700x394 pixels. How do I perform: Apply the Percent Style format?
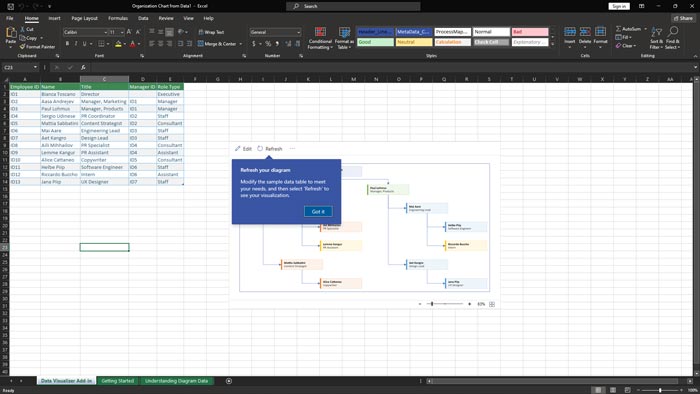[268, 44]
